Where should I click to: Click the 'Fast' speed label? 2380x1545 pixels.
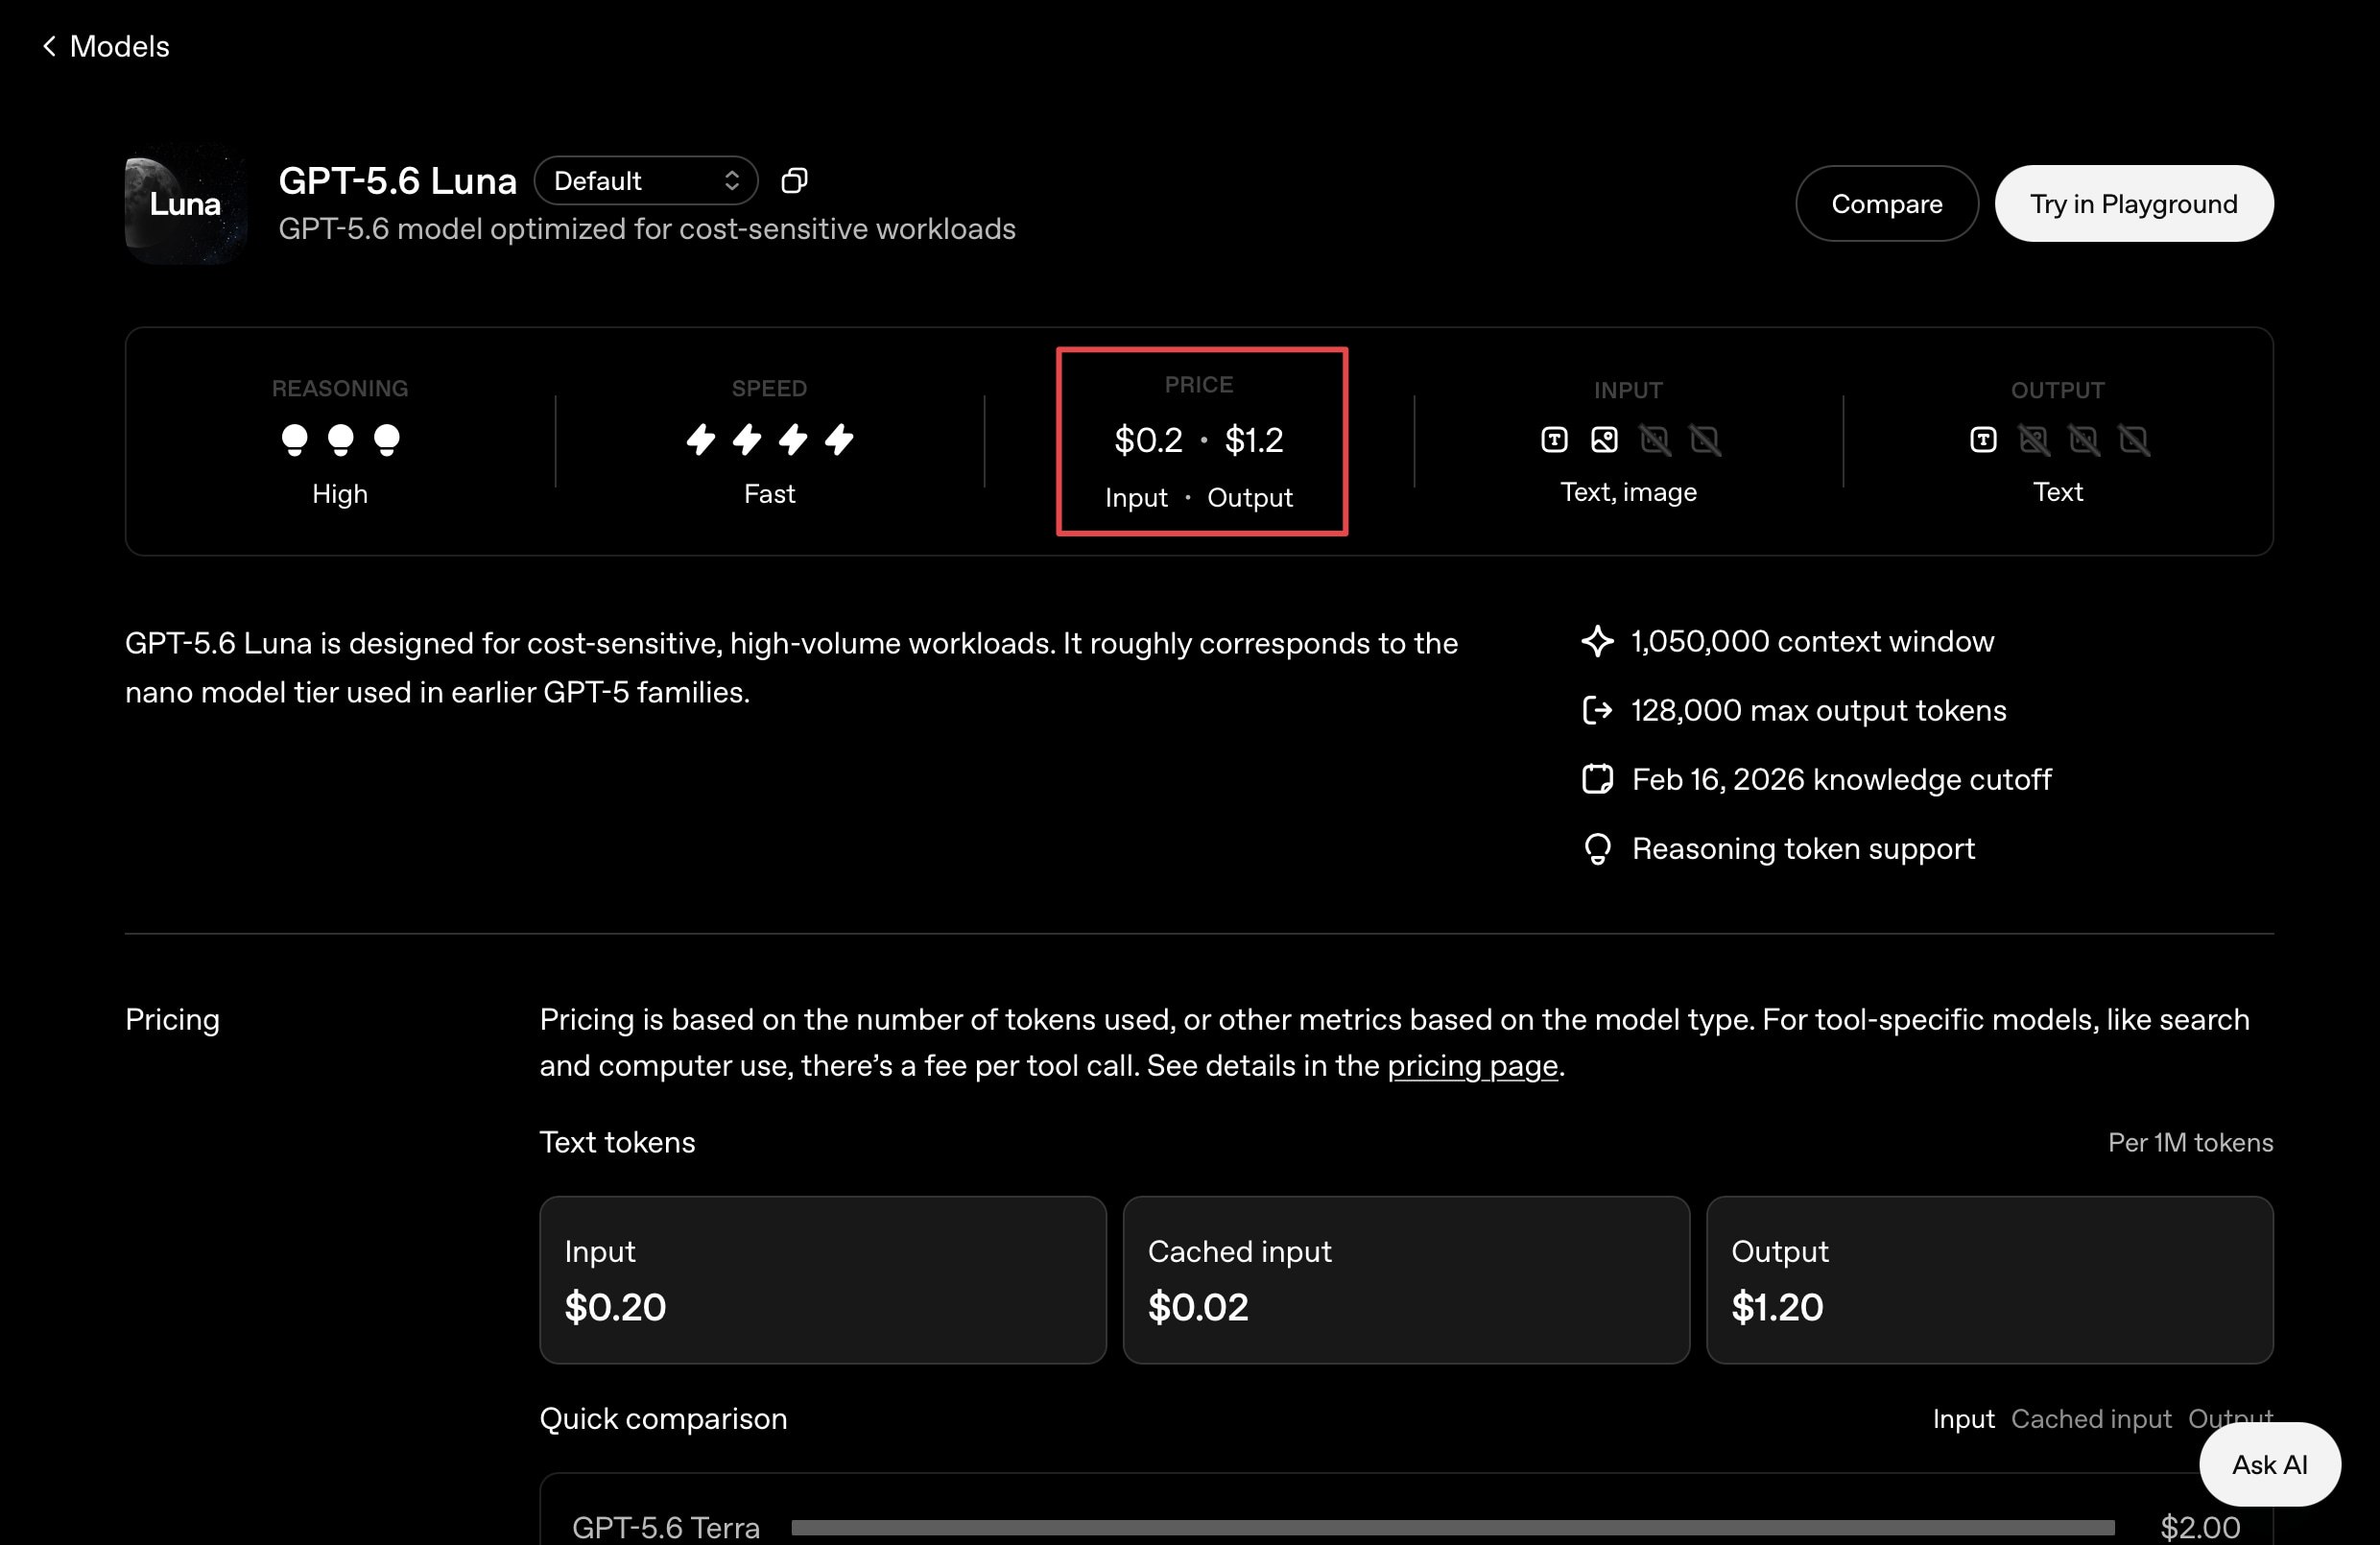[x=769, y=494]
